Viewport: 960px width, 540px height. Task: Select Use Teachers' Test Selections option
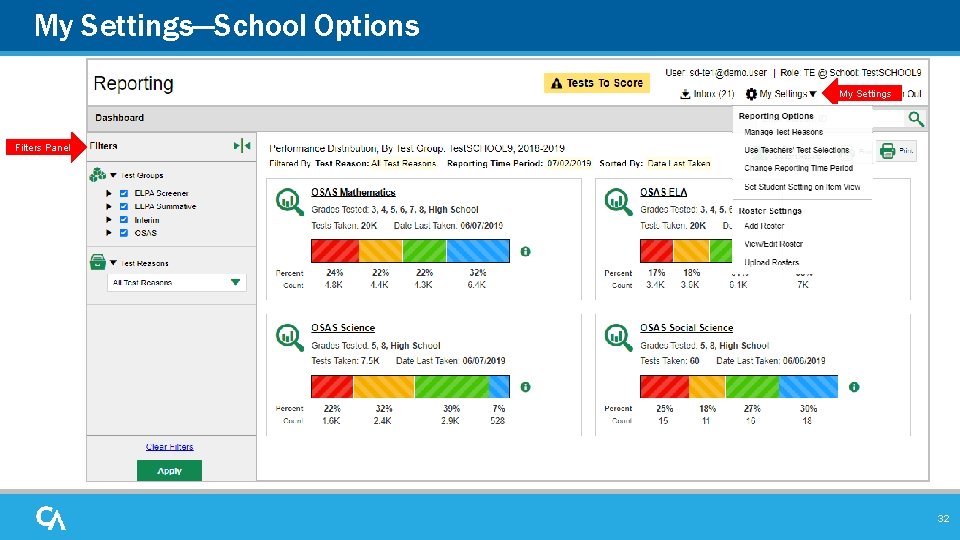point(797,150)
